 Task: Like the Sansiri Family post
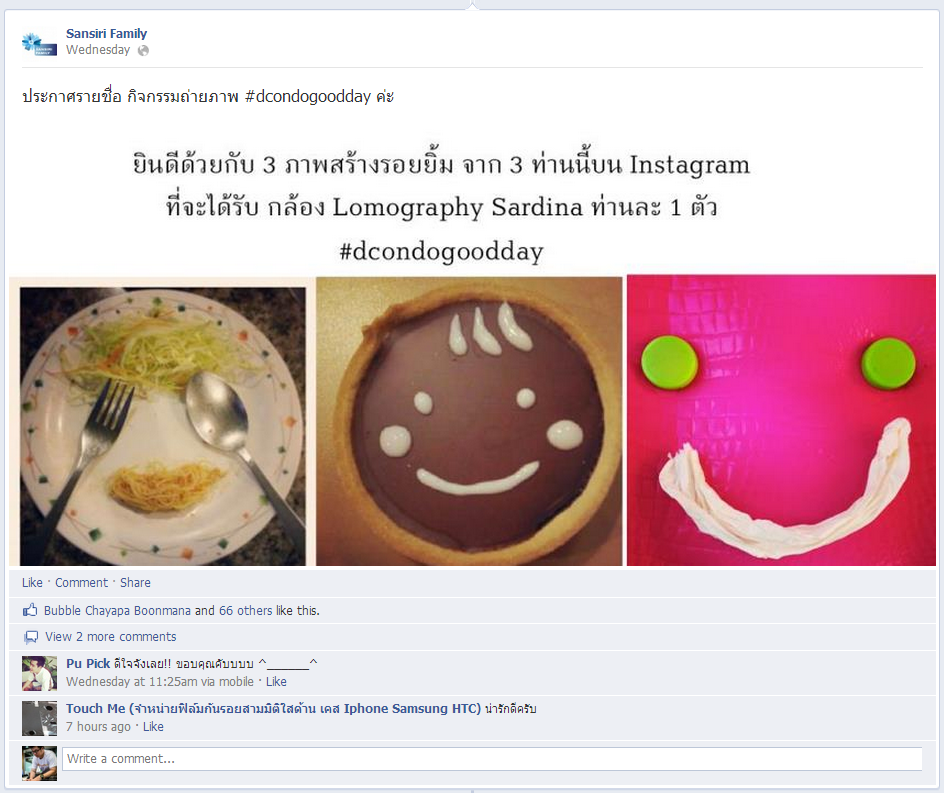(x=33, y=582)
